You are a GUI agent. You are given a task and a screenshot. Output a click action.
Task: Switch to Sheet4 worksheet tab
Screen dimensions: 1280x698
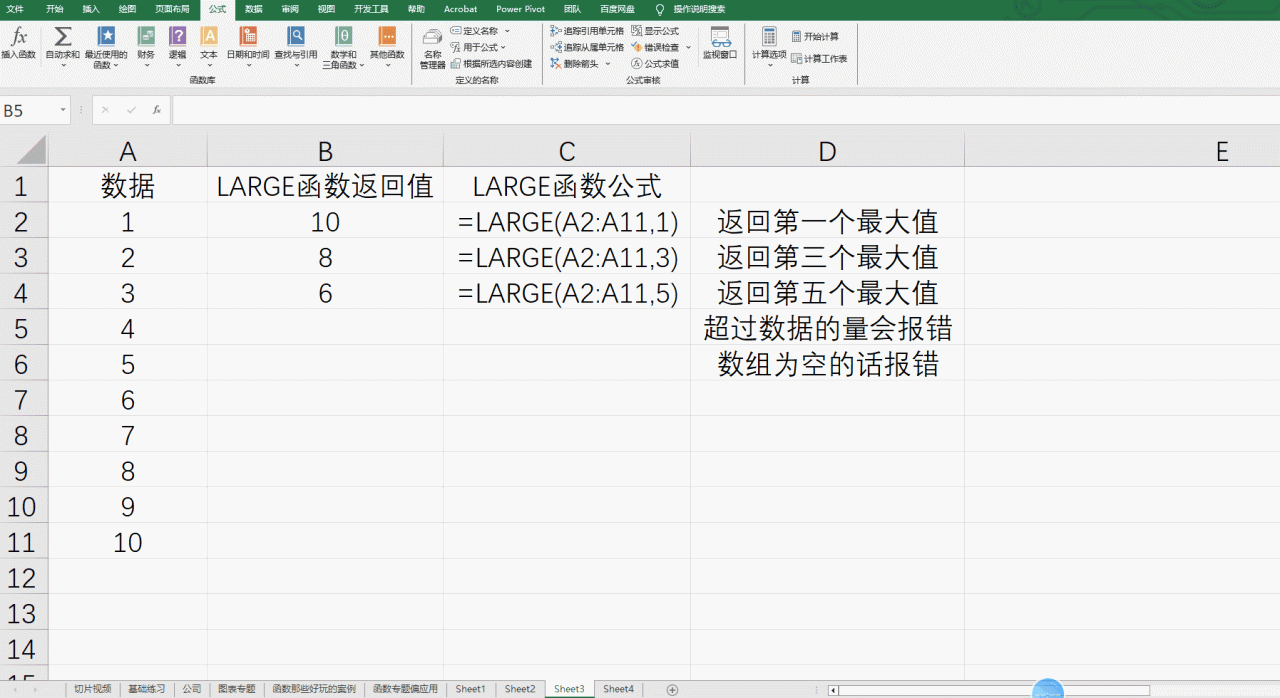click(618, 689)
